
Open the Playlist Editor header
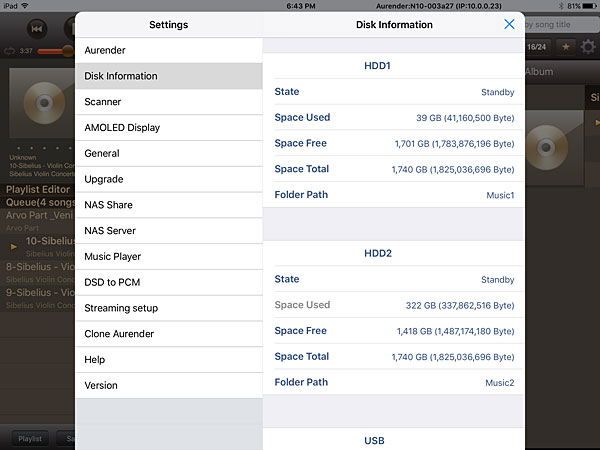(38, 189)
